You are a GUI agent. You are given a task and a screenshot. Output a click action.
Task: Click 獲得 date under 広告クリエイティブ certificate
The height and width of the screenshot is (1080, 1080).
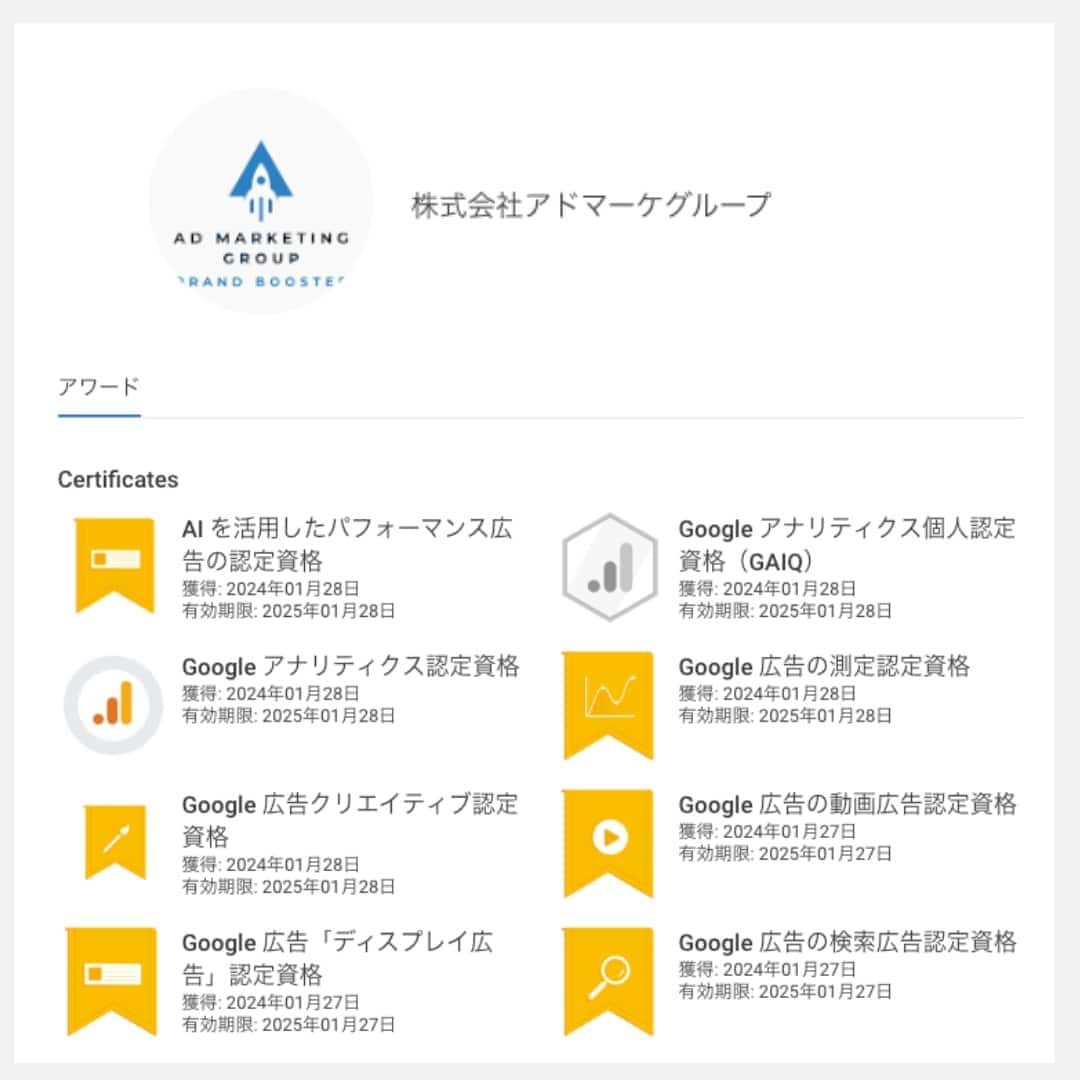271,864
